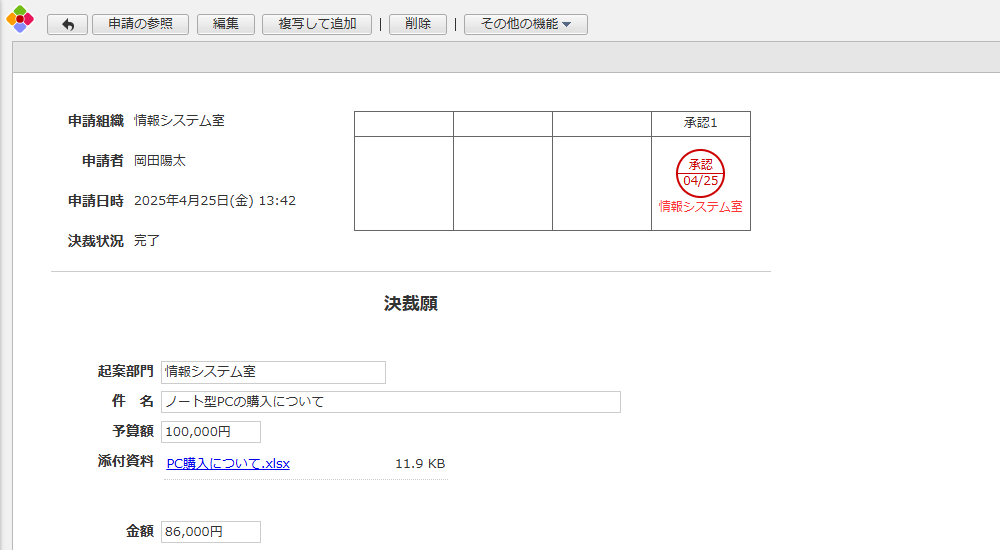The width and height of the screenshot is (1000, 550).
Task: Click the 金額 field showing 86,000円
Action: click(210, 532)
